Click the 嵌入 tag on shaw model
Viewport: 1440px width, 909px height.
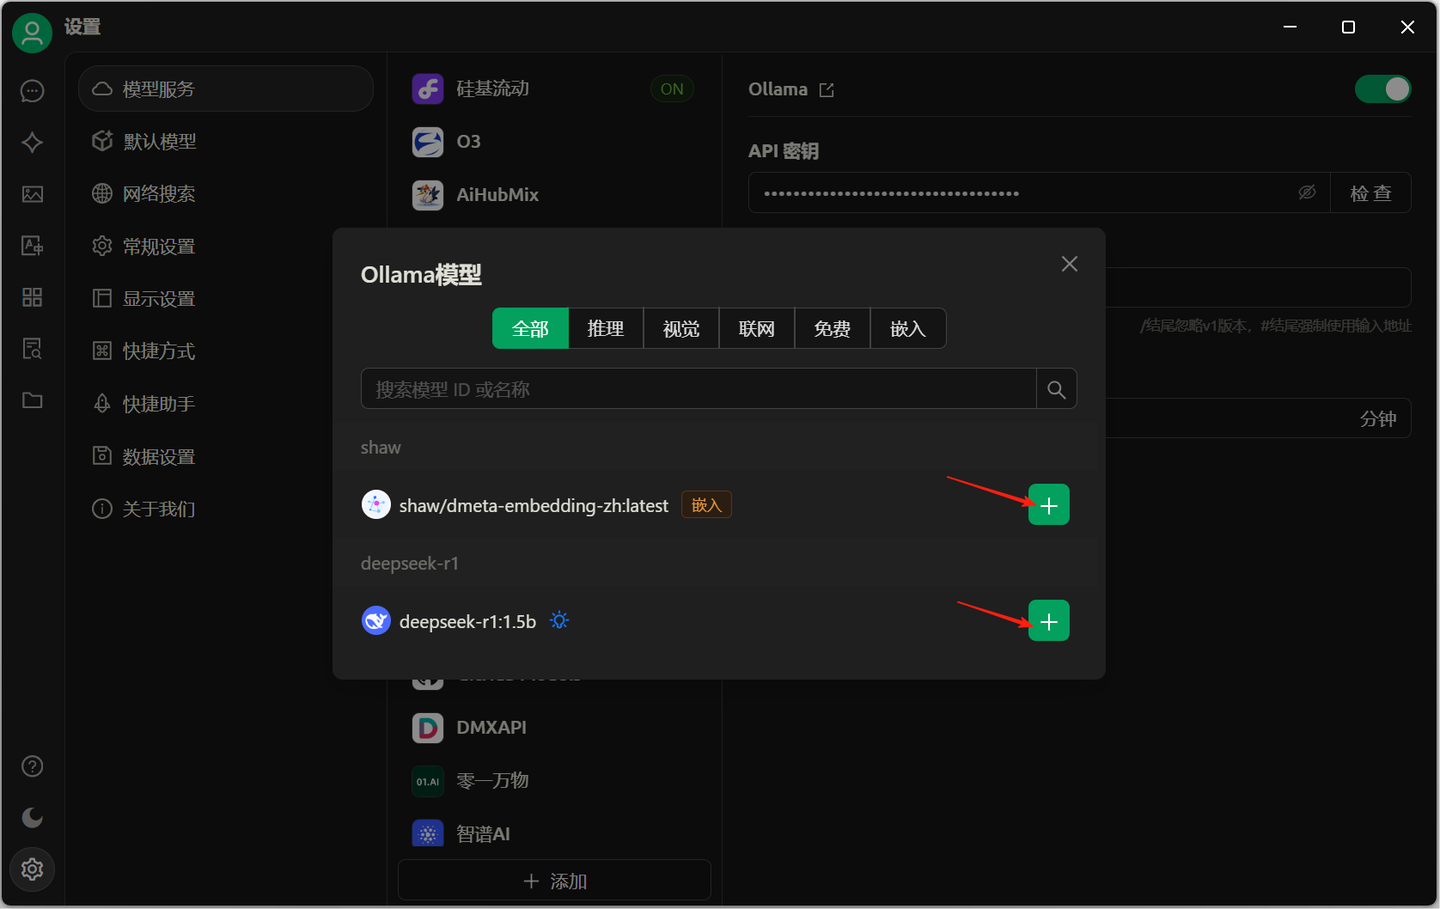[x=707, y=505]
